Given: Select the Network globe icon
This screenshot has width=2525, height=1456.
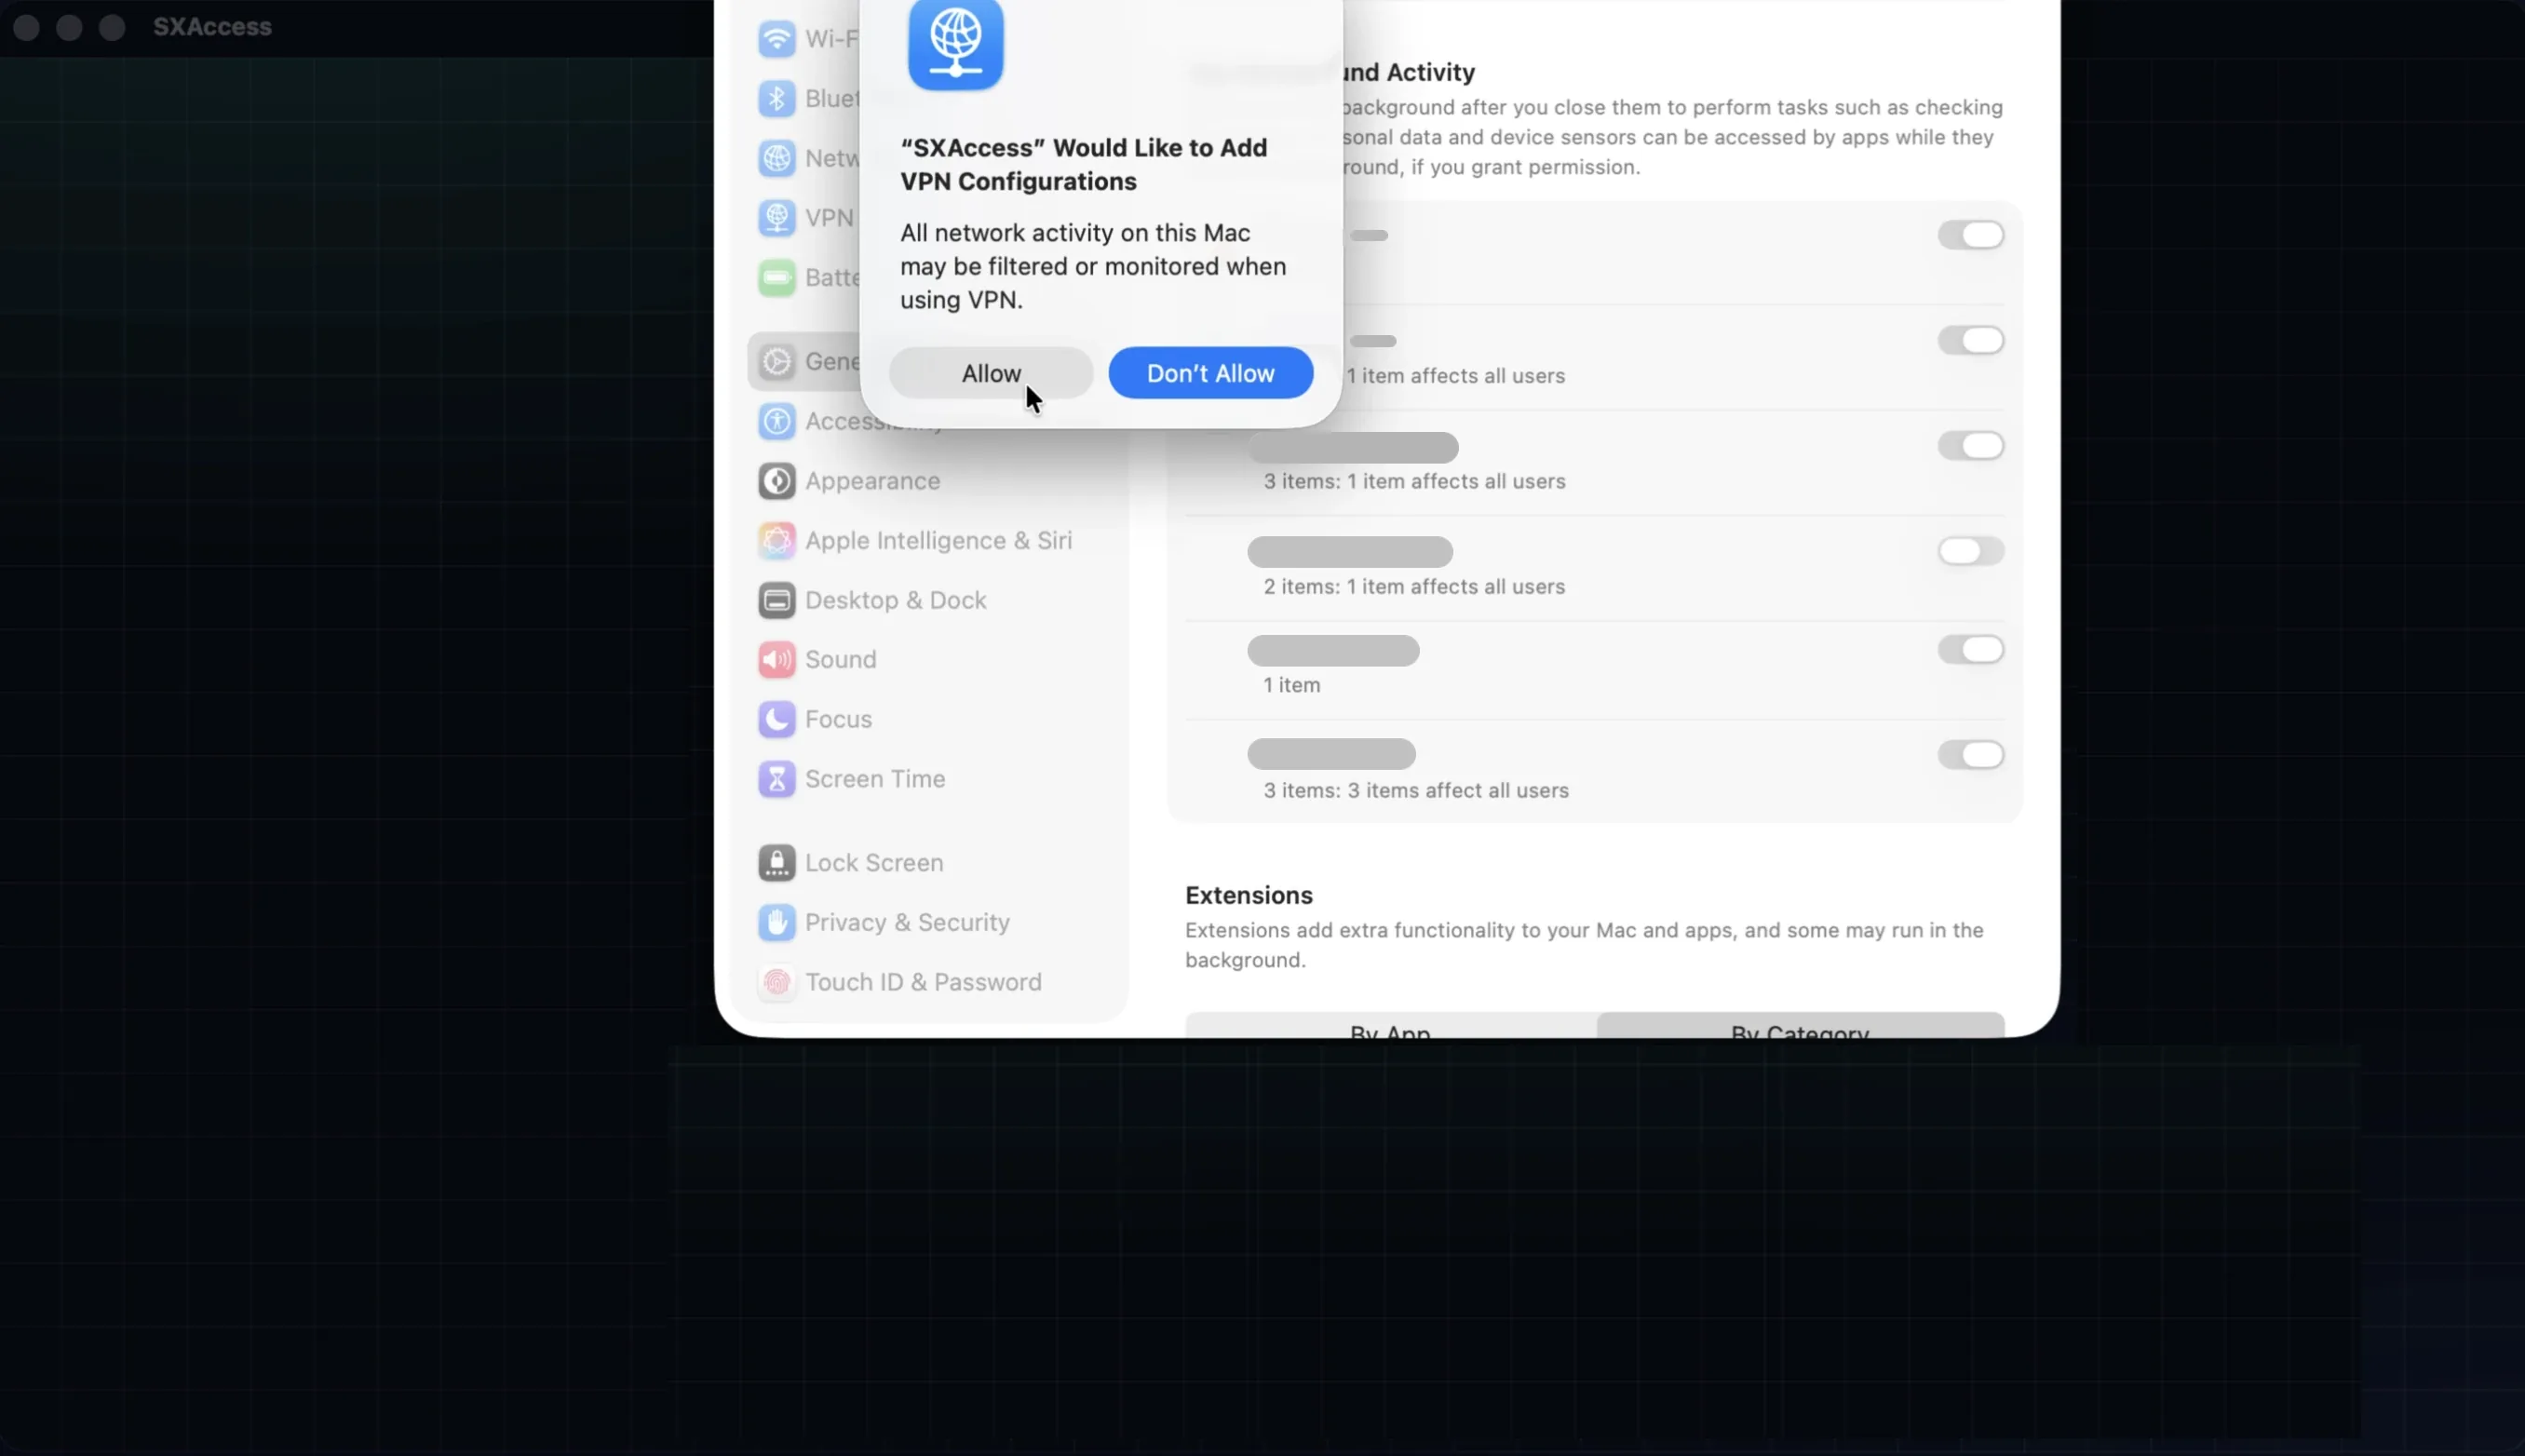Looking at the screenshot, I should coord(777,158).
